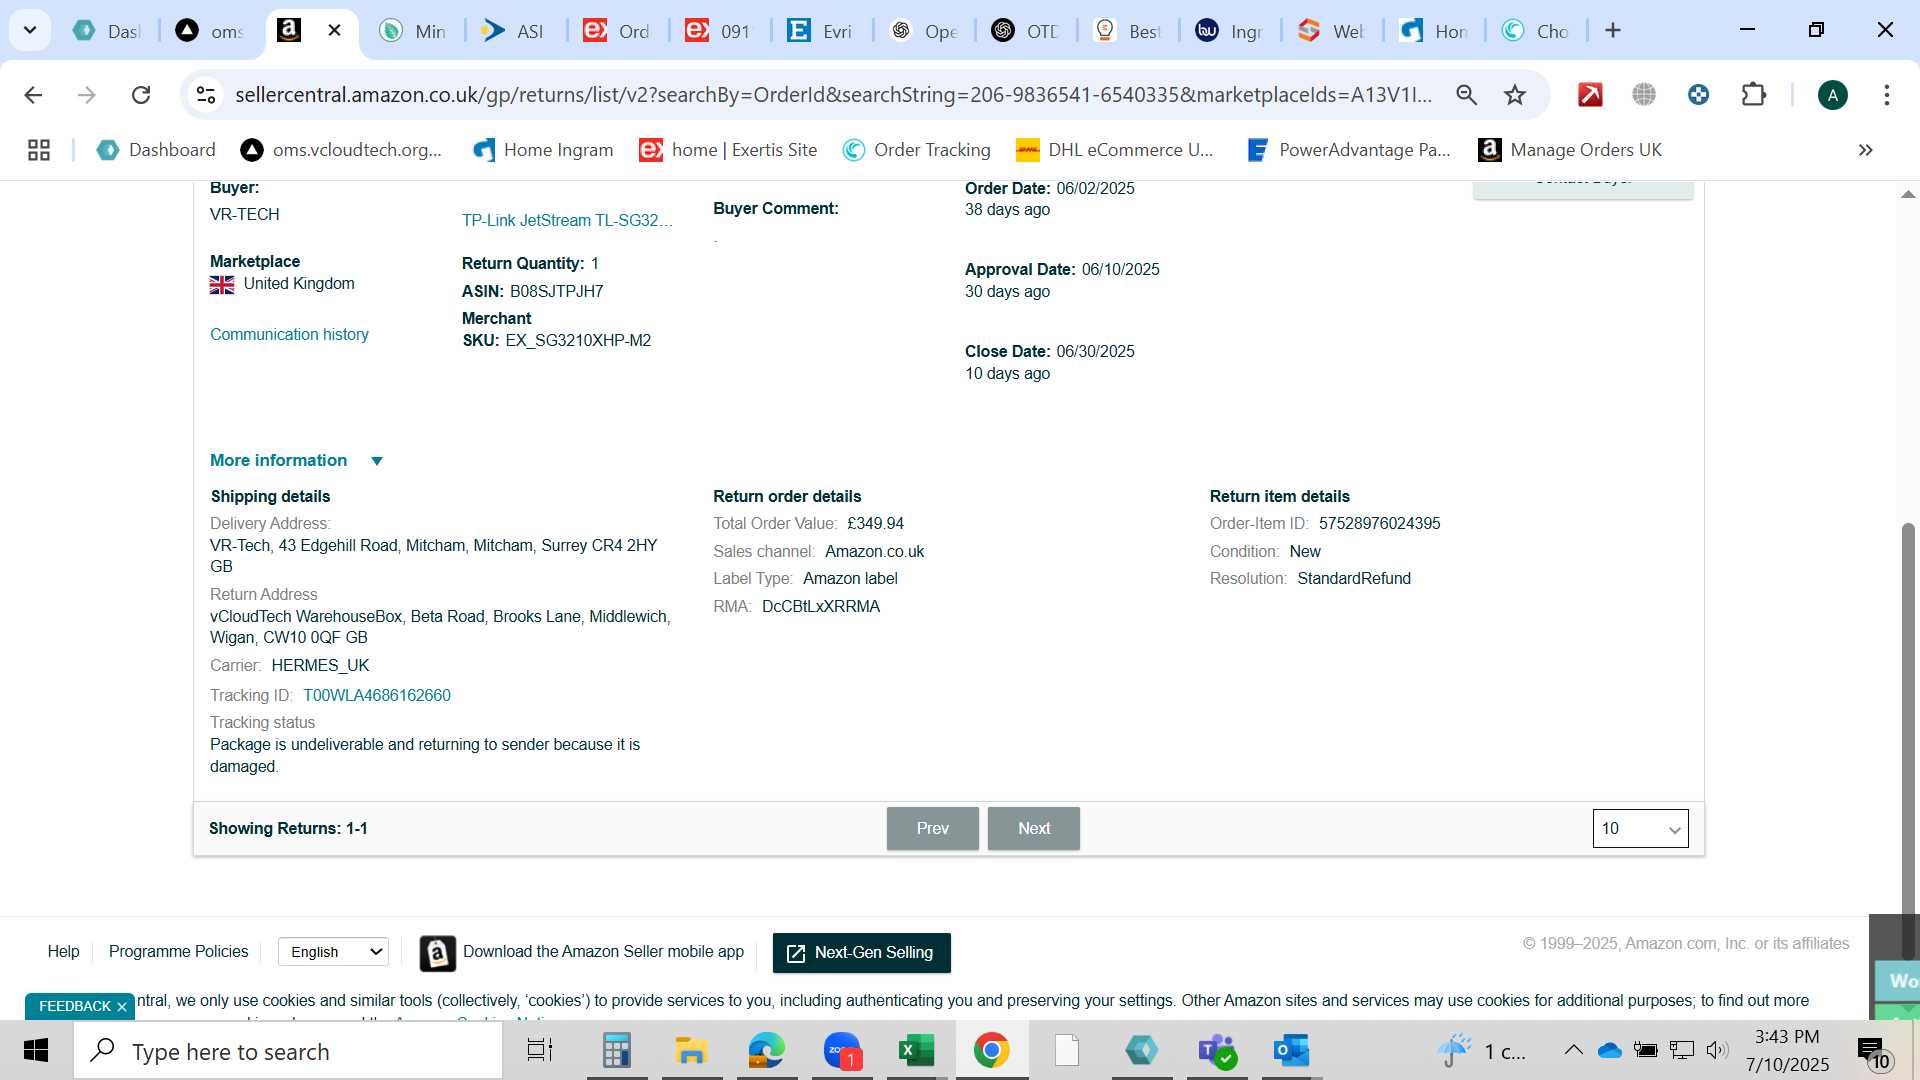Open the English language dropdown
Viewport: 1920px width, 1080px height.
coord(334,952)
